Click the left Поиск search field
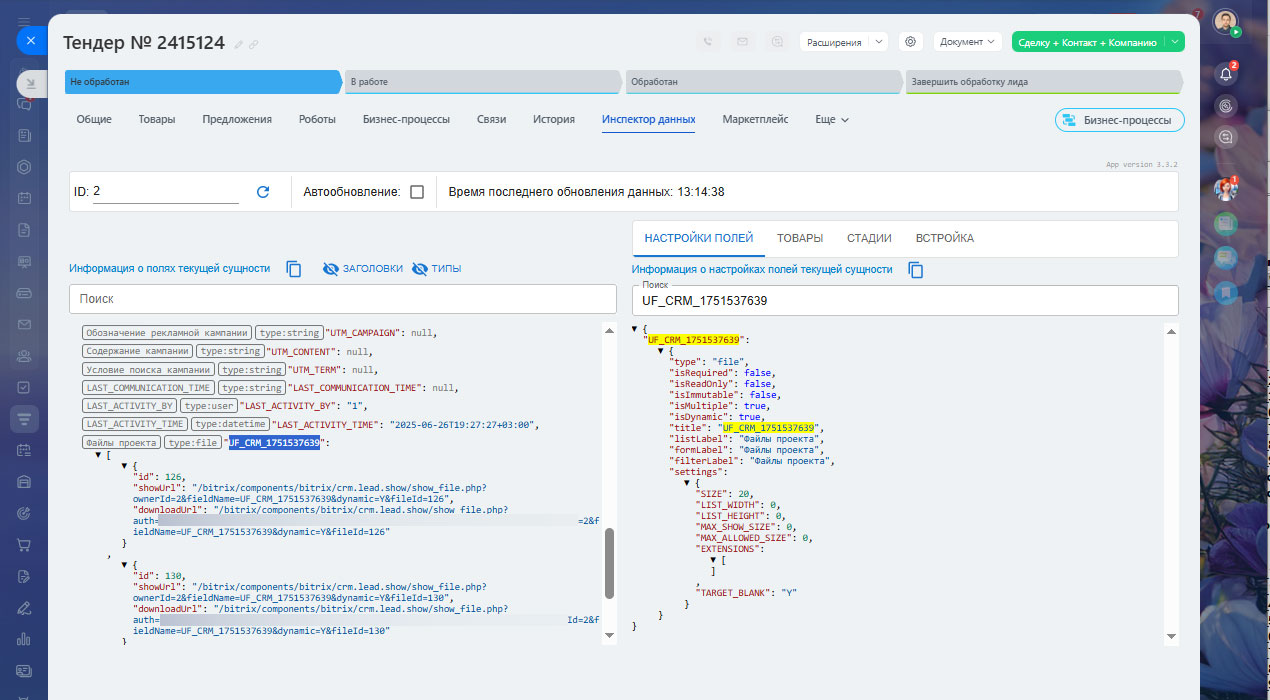Image resolution: width=1270 pixels, height=700 pixels. coord(343,299)
